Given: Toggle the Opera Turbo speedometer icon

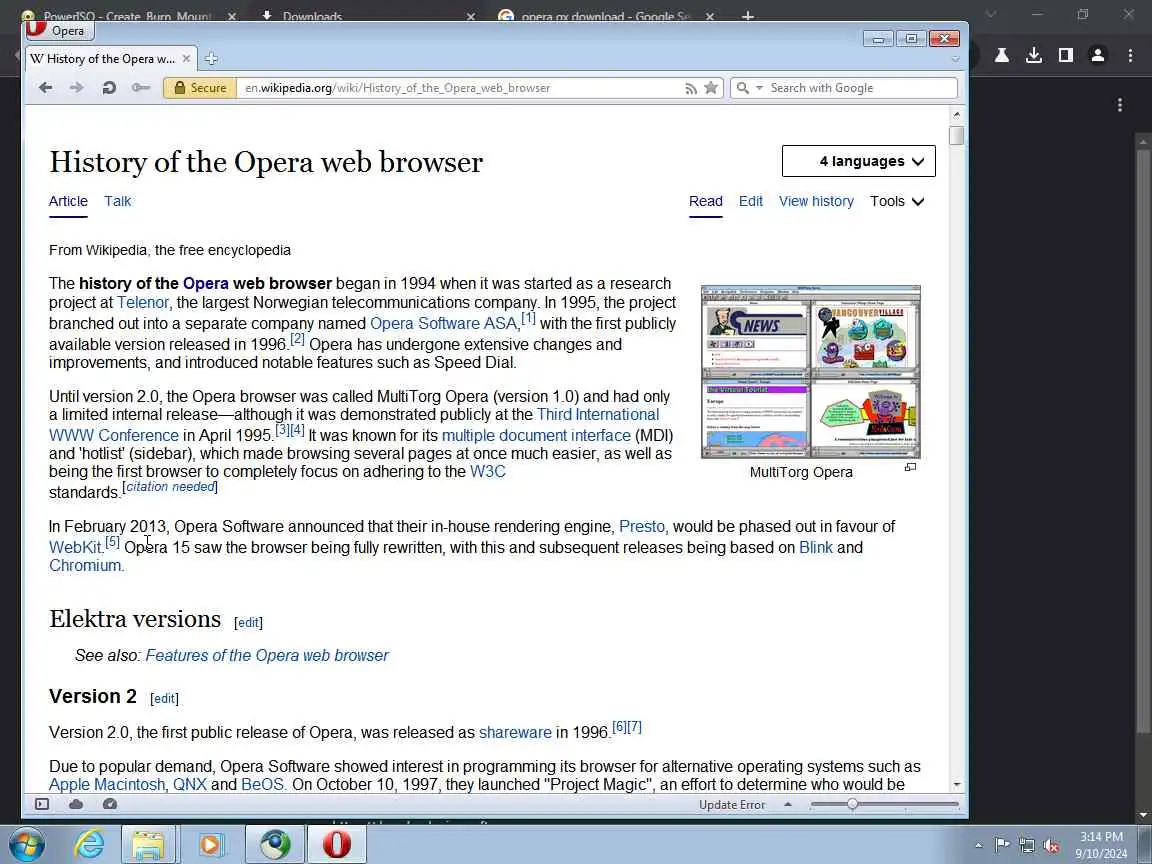Looking at the screenshot, I should point(109,804).
